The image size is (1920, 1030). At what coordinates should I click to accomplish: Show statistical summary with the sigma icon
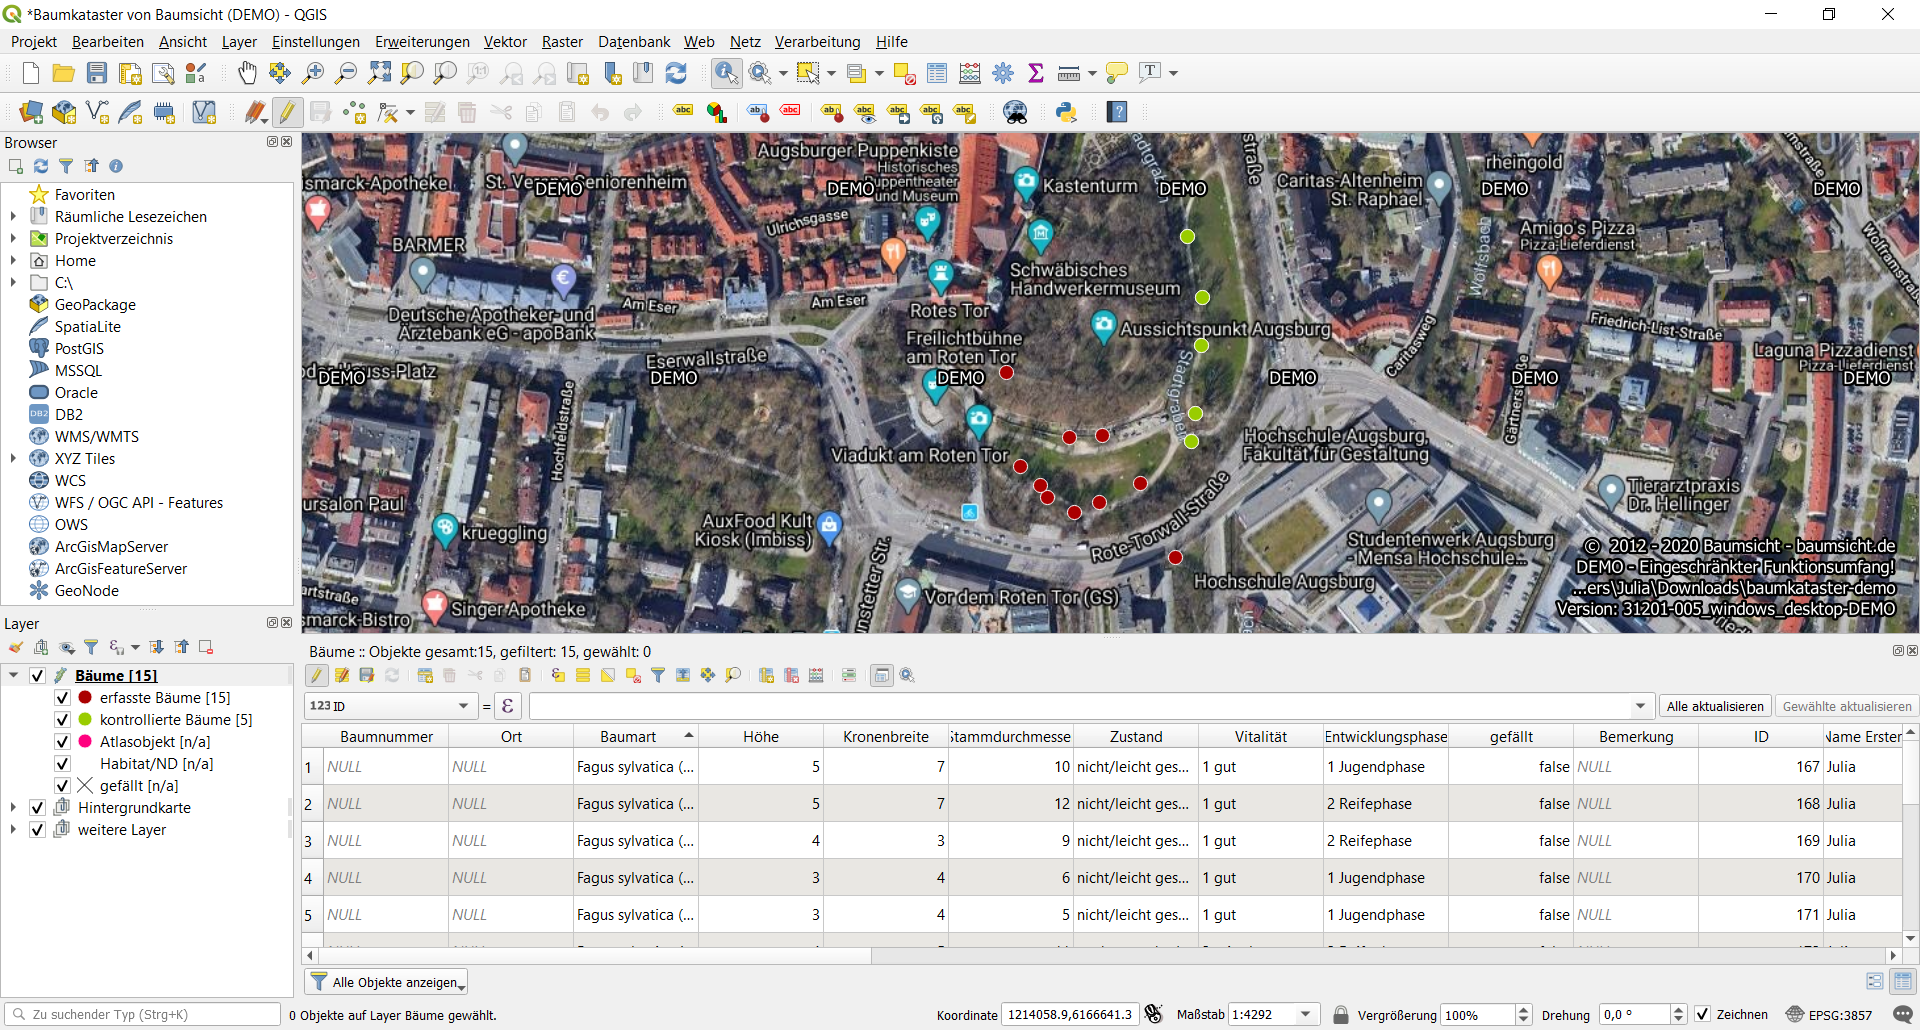(1036, 73)
